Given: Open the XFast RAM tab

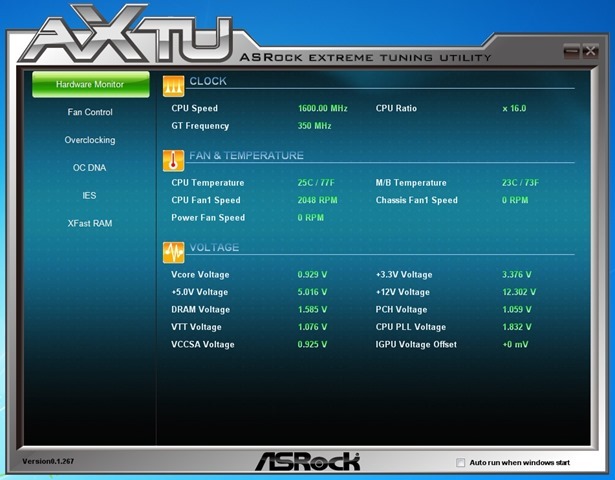Looking at the screenshot, I should pos(90,224).
